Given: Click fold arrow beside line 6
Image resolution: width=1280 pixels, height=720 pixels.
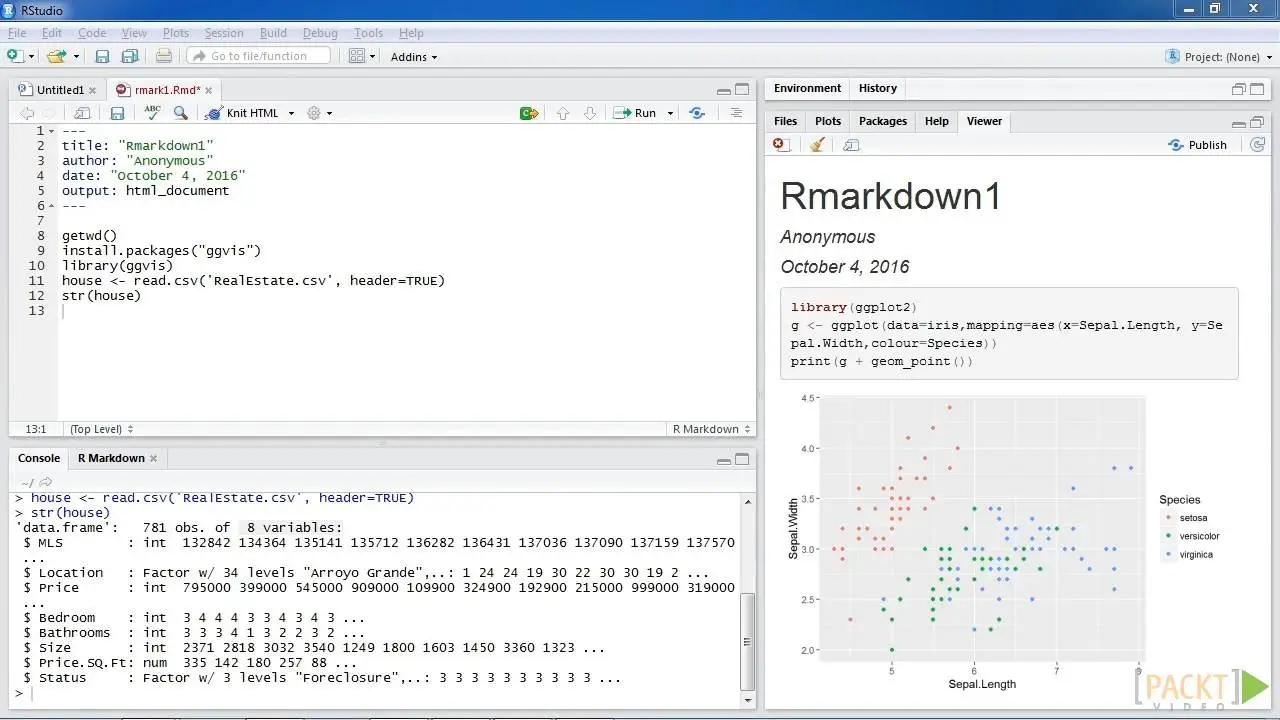Looking at the screenshot, I should [51, 206].
